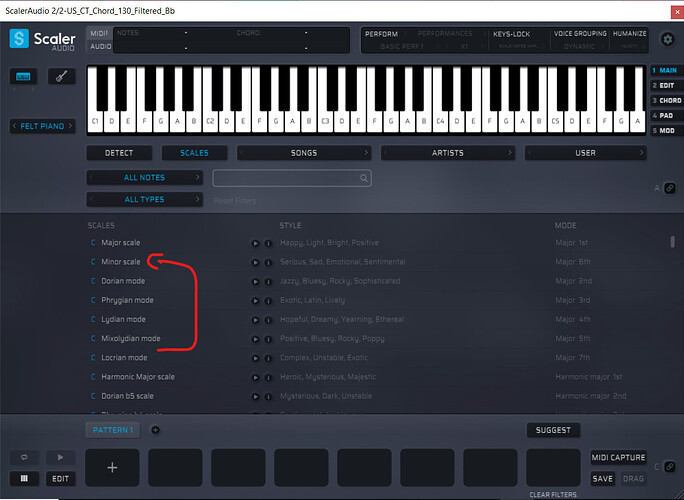Viewport: 684px width, 500px height.
Task: Click the search magnifier icon
Action: pyautogui.click(x=363, y=178)
